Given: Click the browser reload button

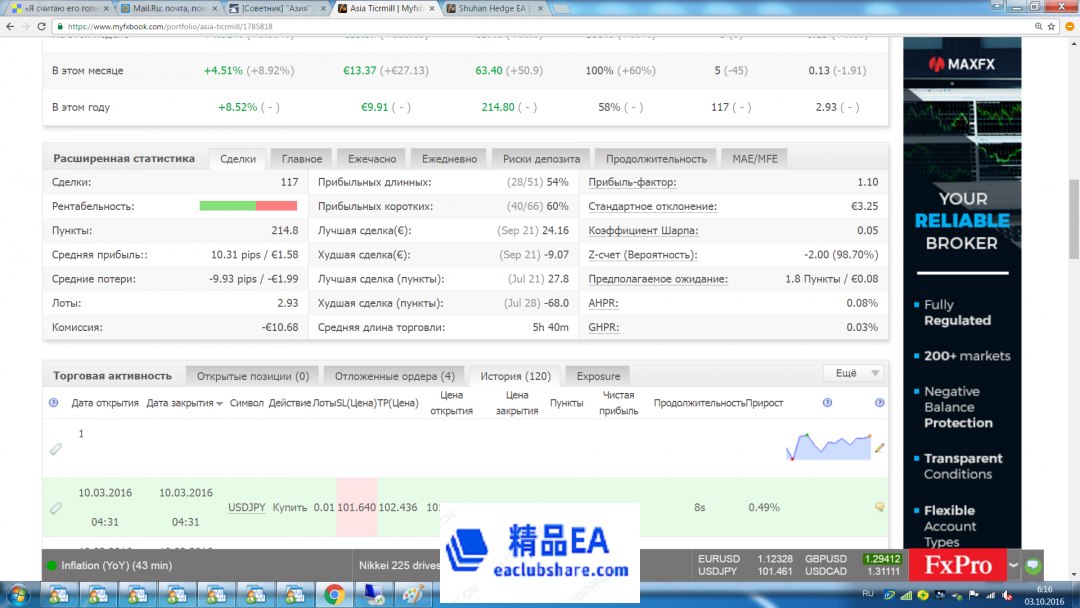Looking at the screenshot, I should pyautogui.click(x=44, y=26).
